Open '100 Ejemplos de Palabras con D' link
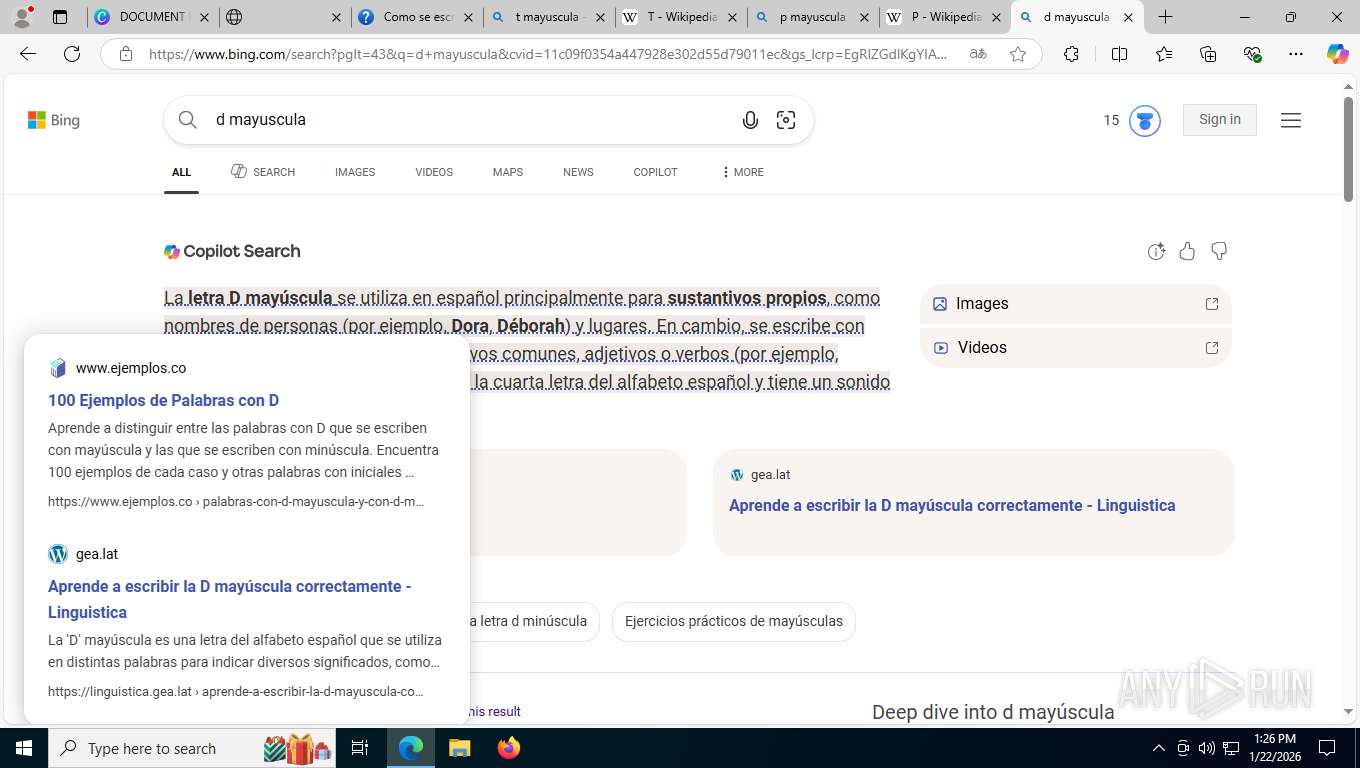The image size is (1360, 768). tap(163, 400)
